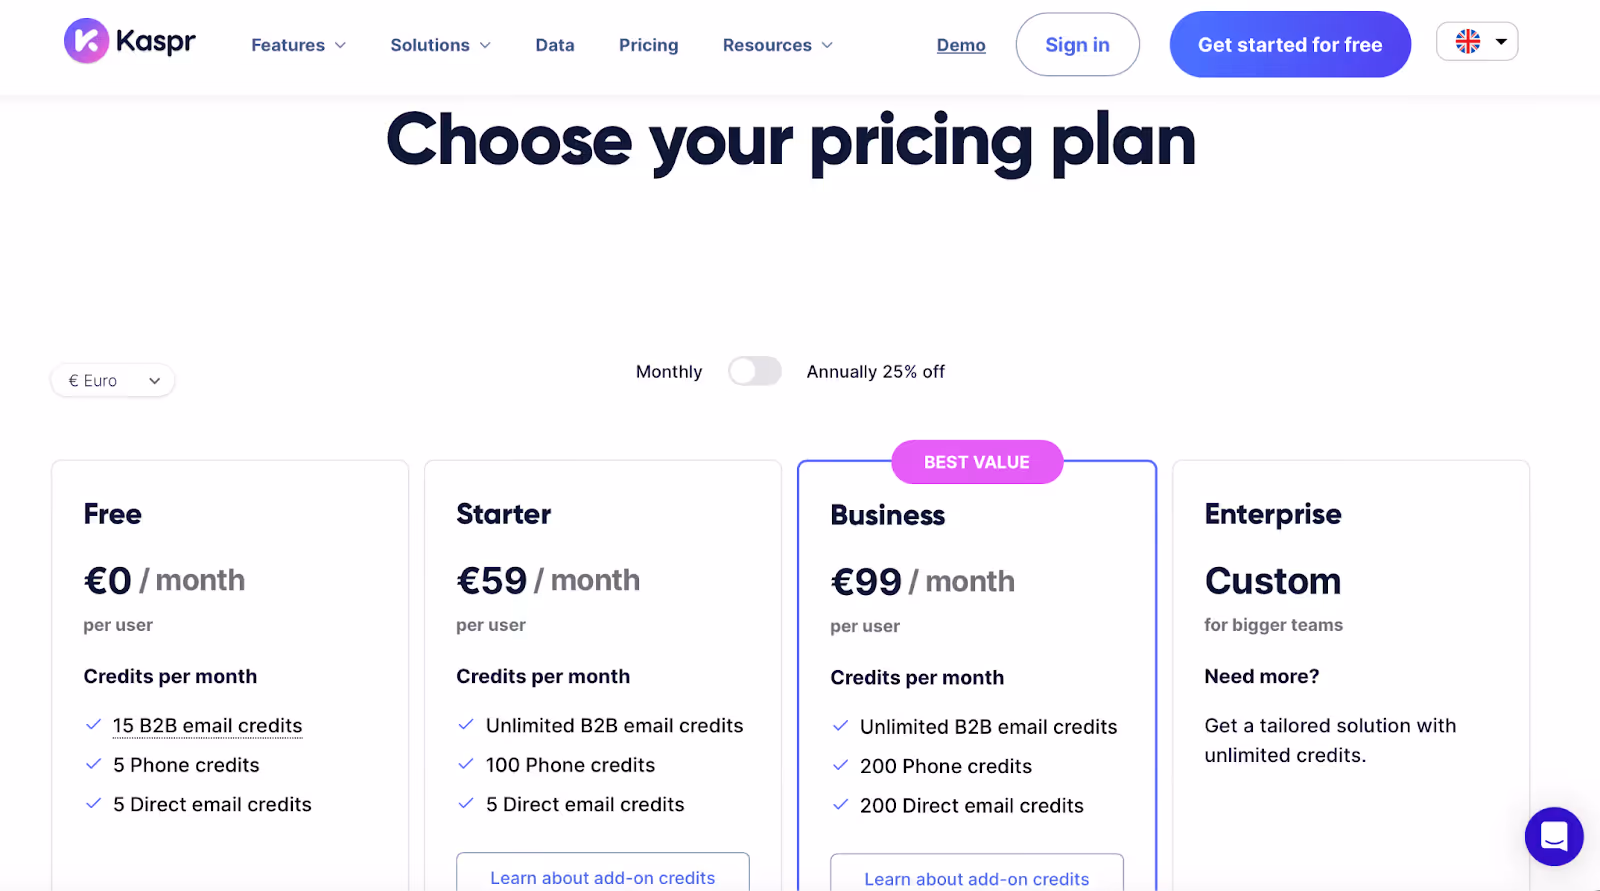Viewport: 1600px width, 891px height.
Task: Open the Data navigation item
Action: 554,45
